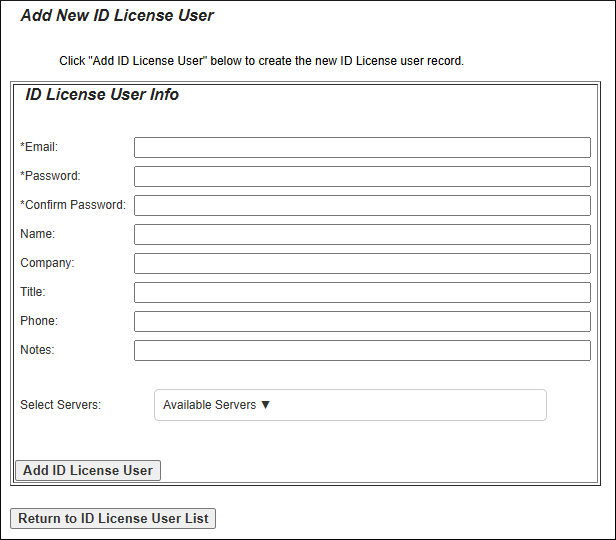Viewport: 616px width, 540px height.
Task: Click the Notes text field
Action: point(362,350)
